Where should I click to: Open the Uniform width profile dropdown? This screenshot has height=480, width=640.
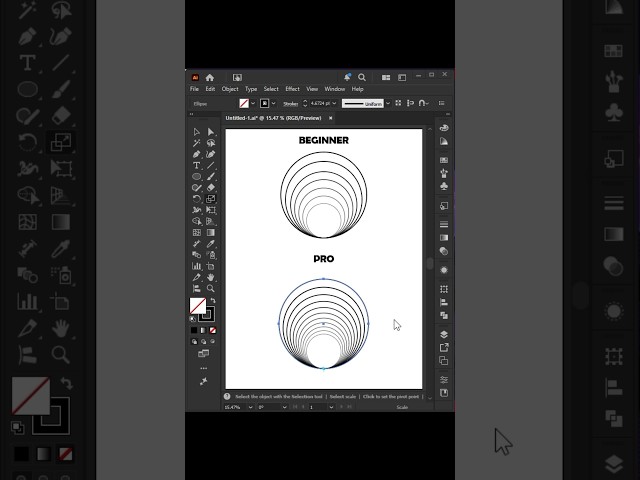point(388,104)
